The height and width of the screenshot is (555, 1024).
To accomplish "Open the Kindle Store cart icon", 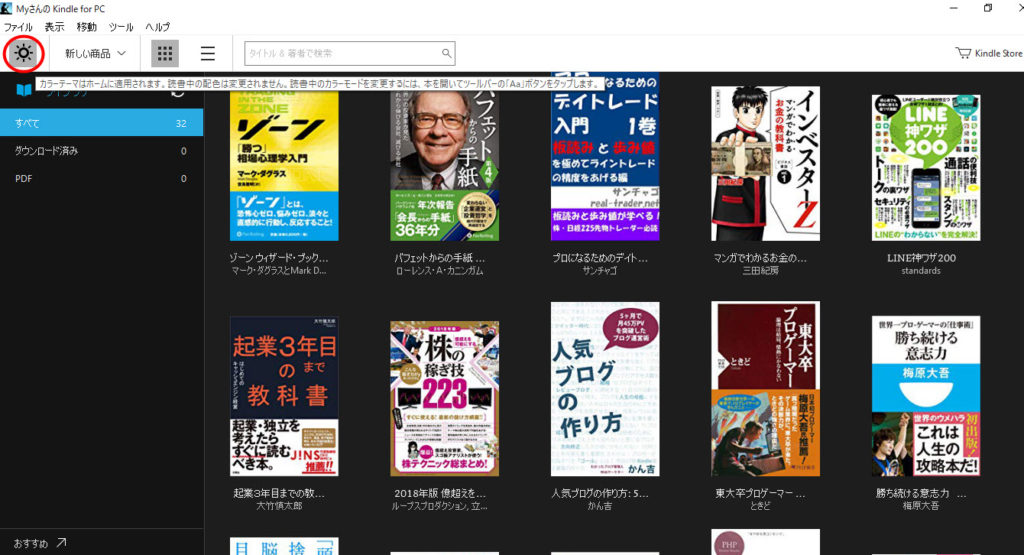I will (x=963, y=53).
